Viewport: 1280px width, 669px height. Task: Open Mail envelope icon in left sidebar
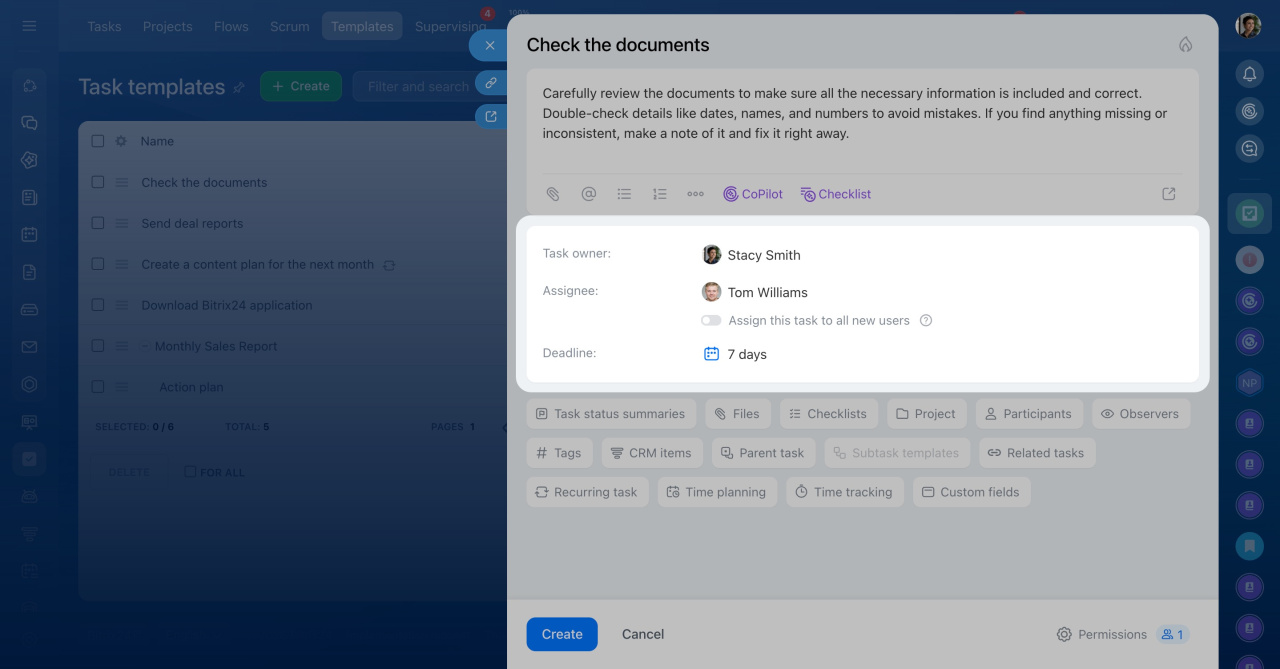29,347
